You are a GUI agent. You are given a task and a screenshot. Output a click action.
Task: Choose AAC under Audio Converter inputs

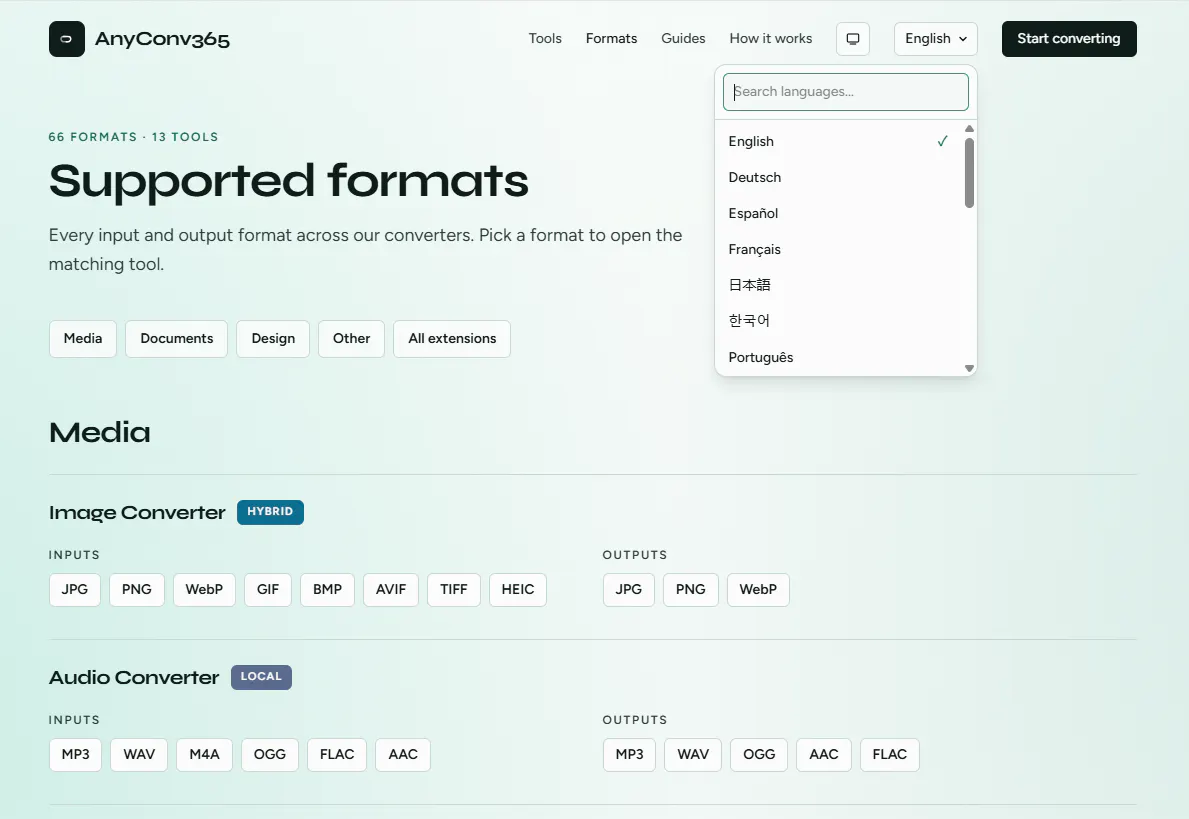(x=403, y=755)
